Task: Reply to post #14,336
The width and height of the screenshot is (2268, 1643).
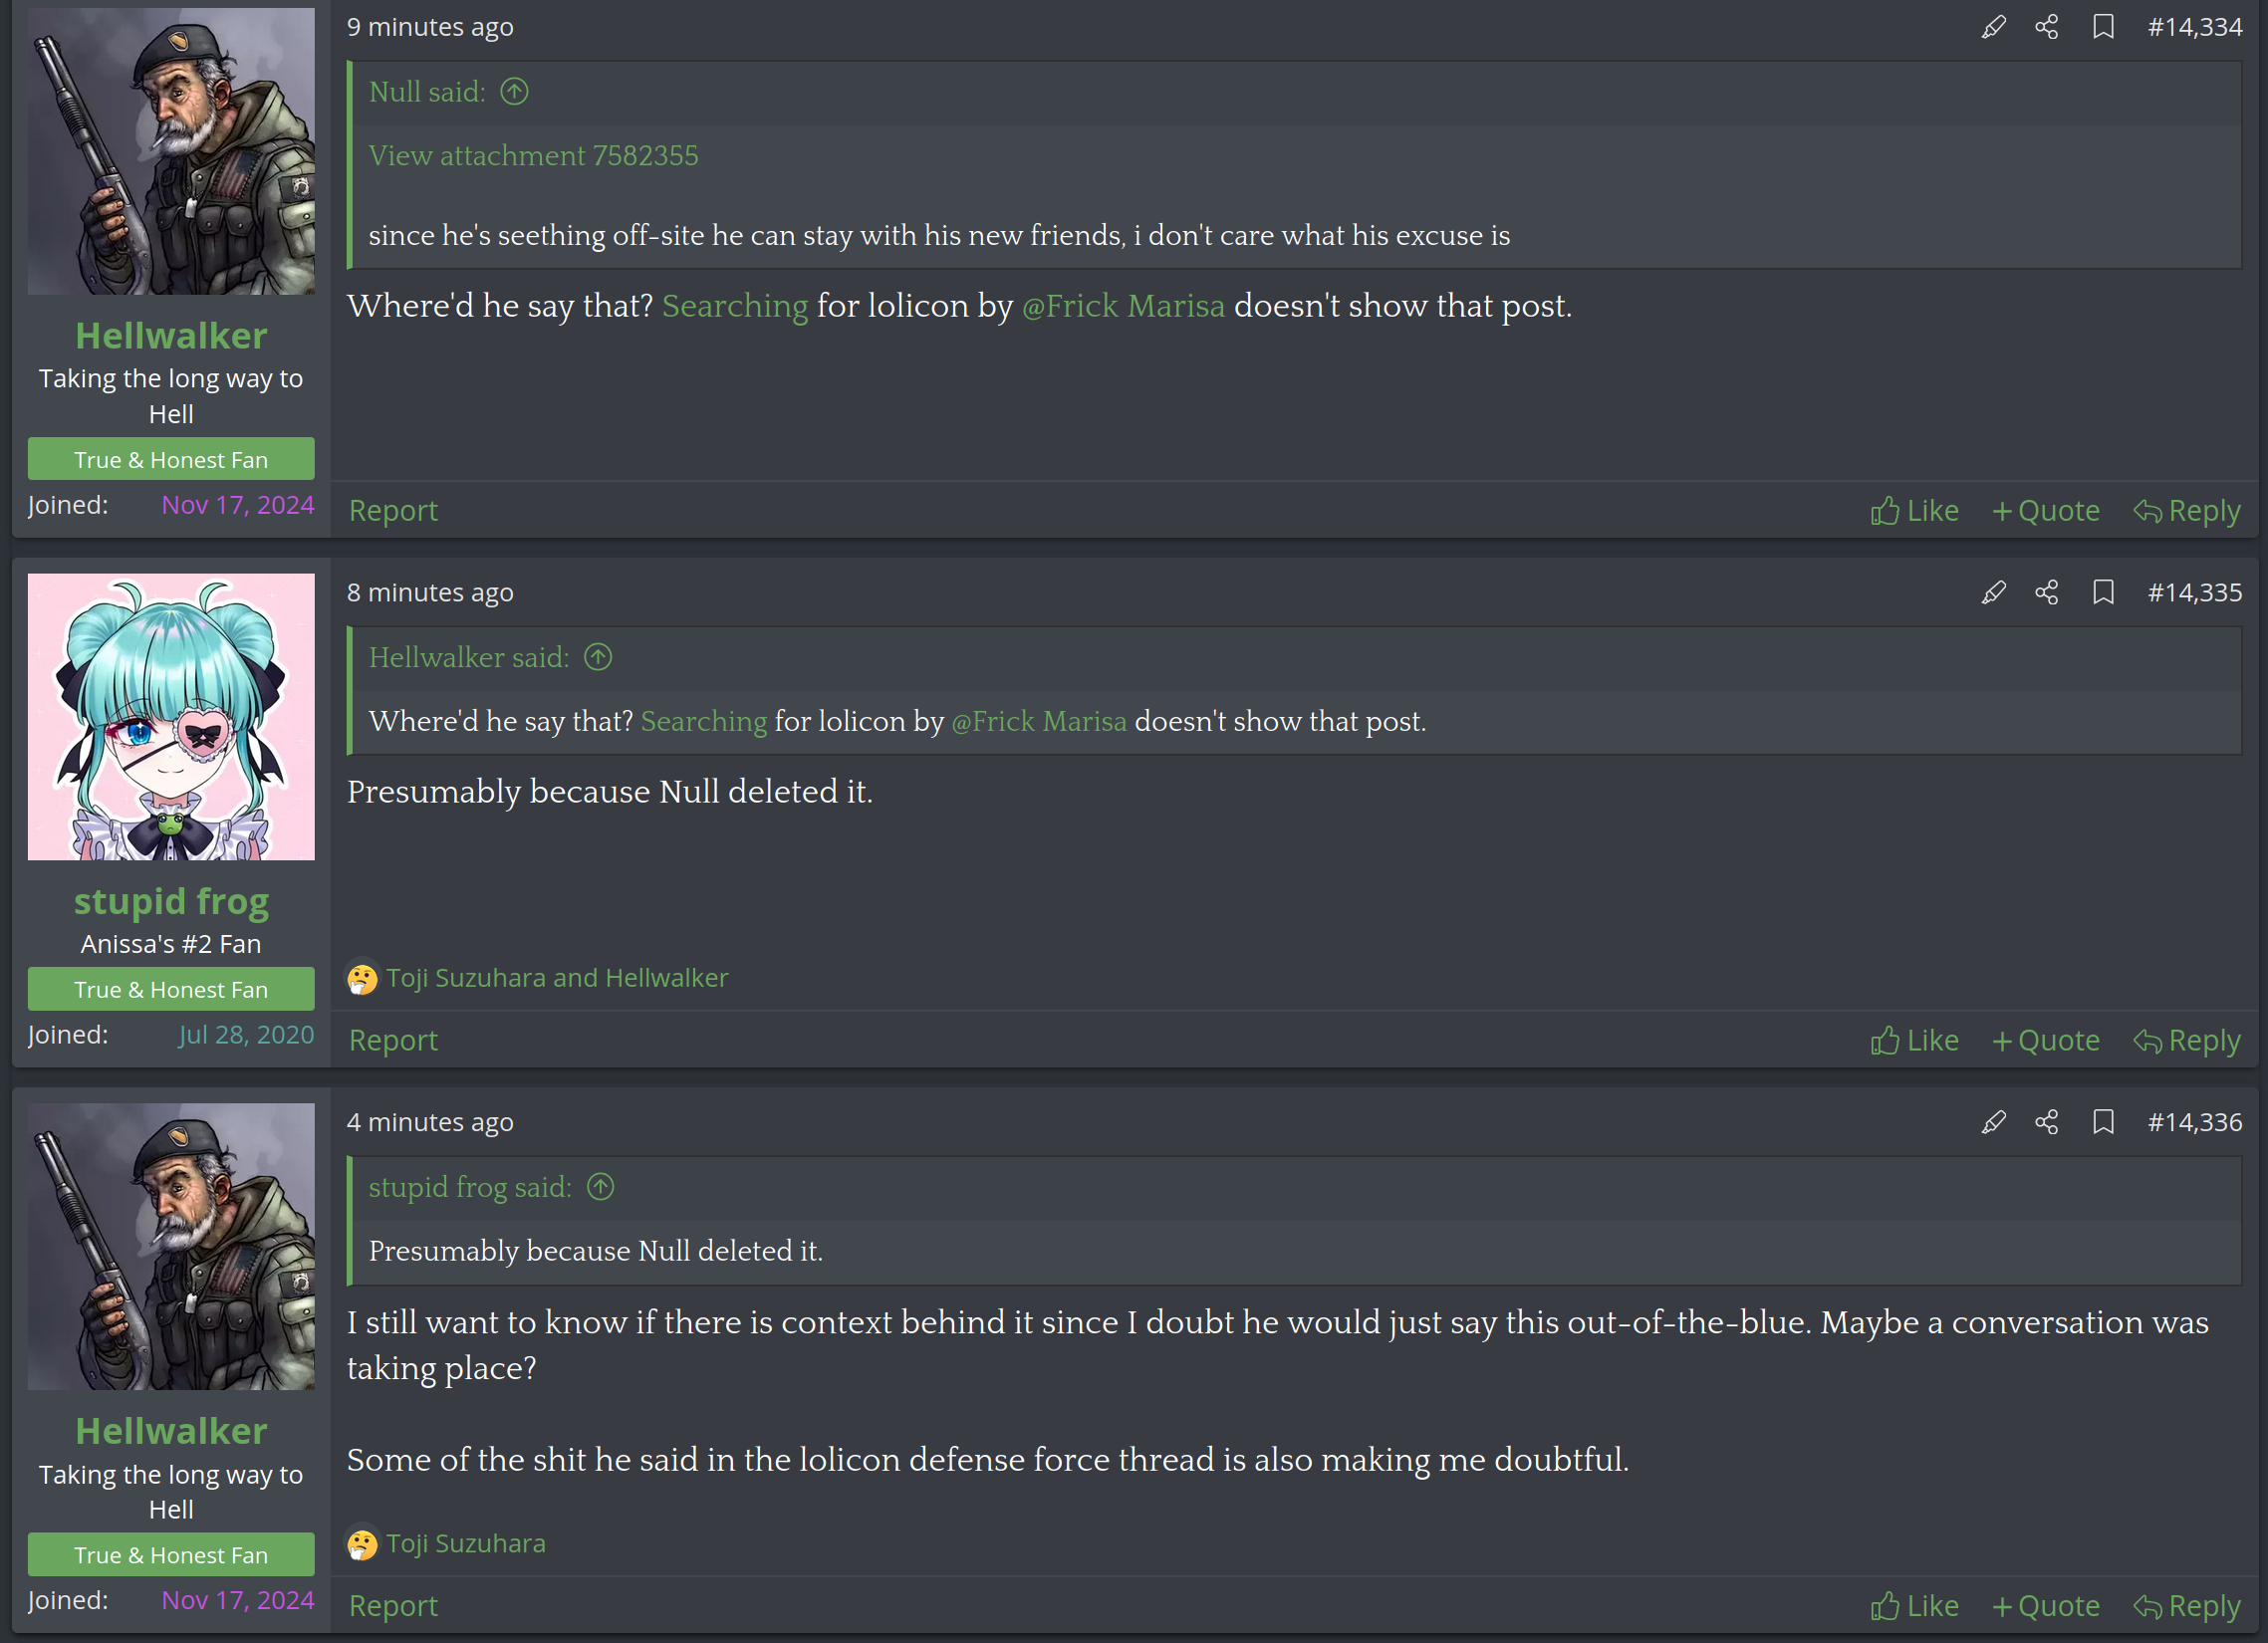Action: coord(2187,1606)
